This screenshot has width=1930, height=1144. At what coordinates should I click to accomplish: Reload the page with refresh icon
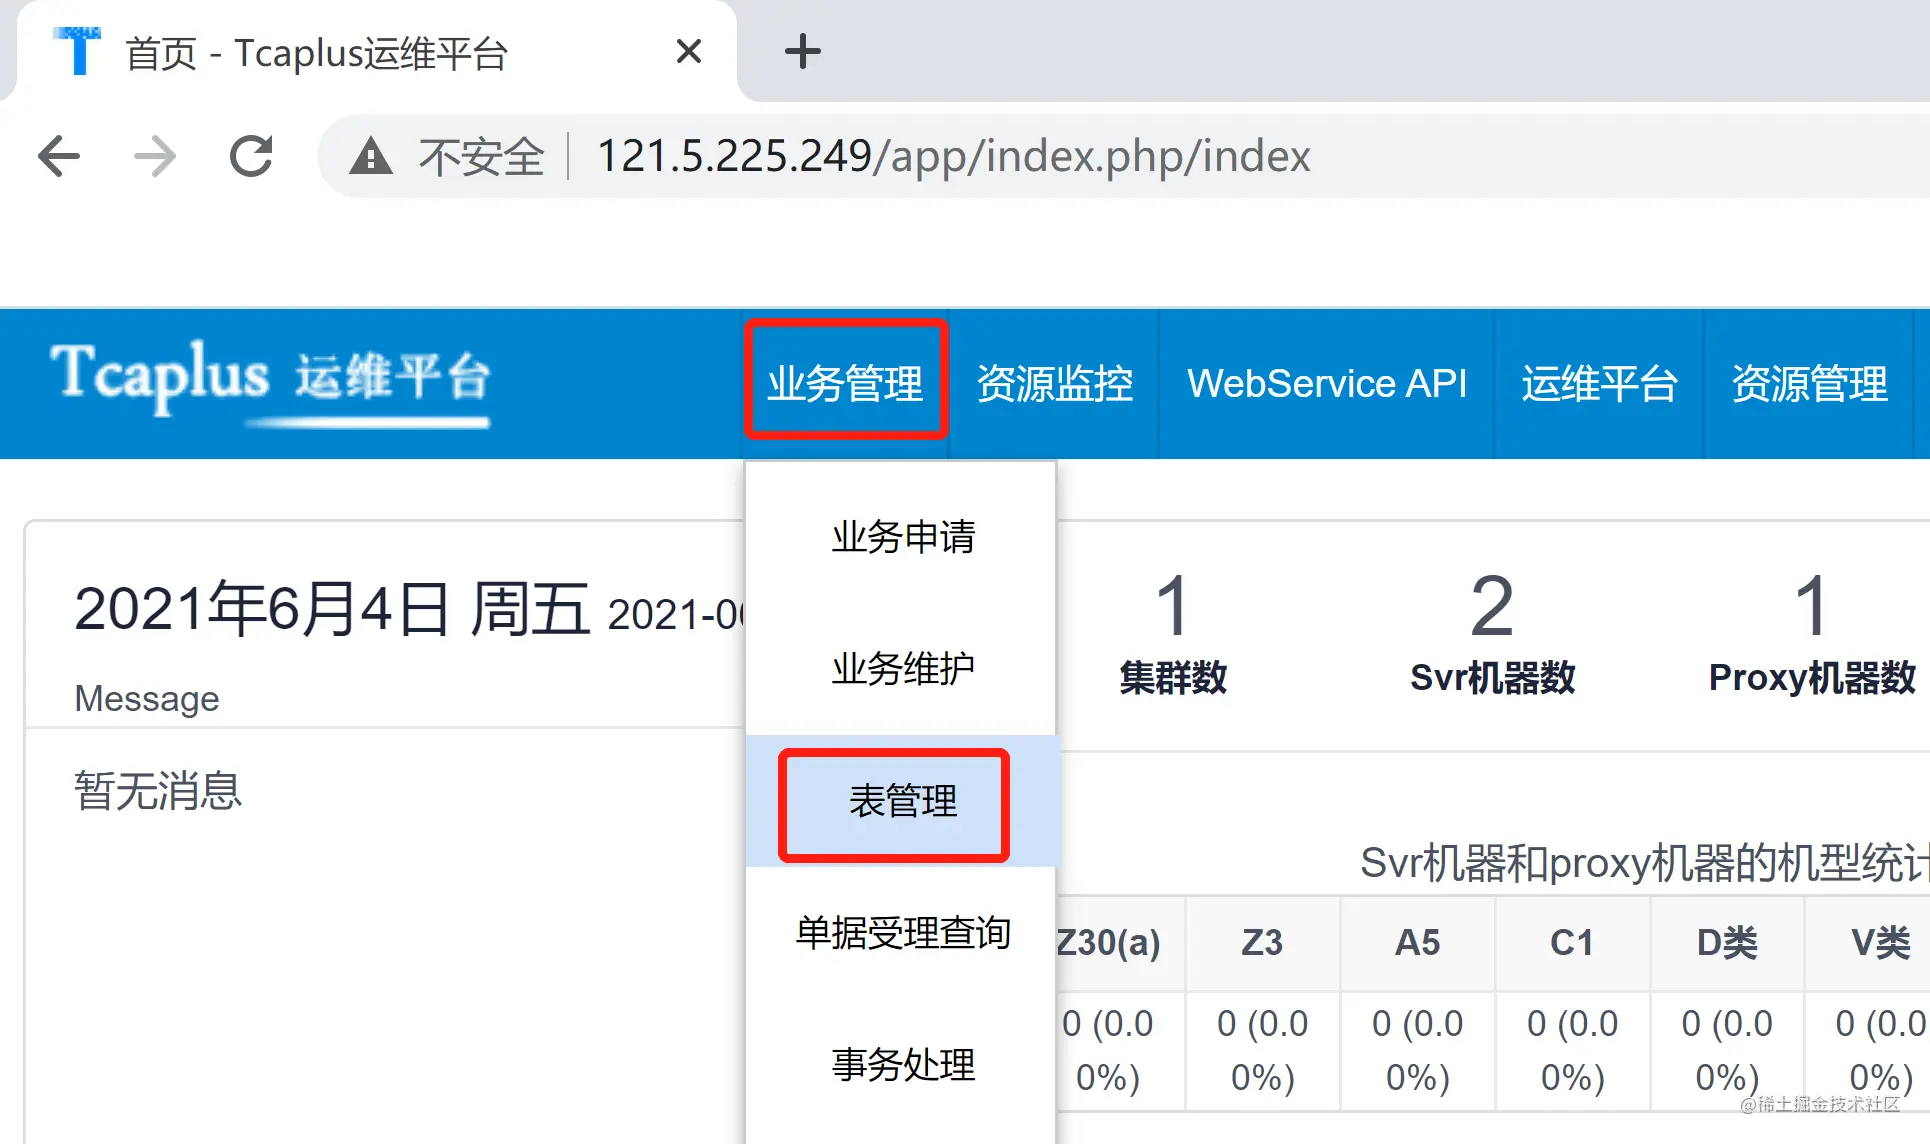251,156
